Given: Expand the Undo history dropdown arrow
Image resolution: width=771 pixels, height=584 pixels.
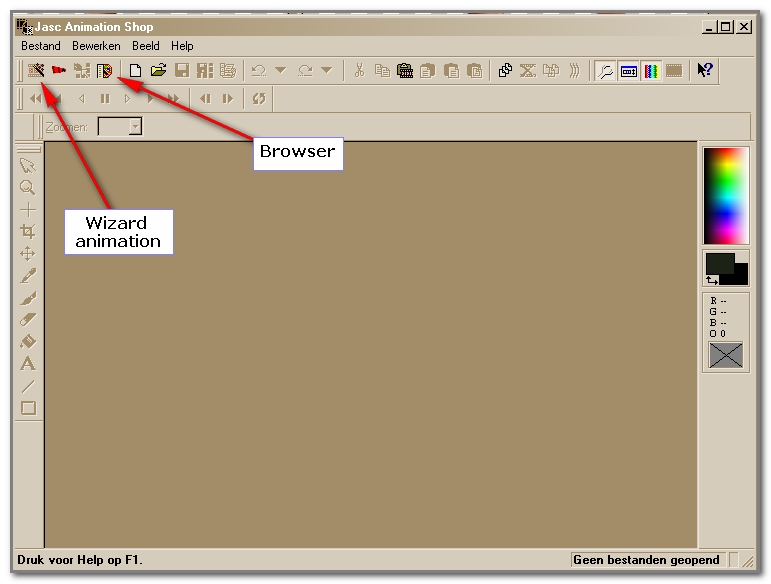Looking at the screenshot, I should (280, 70).
